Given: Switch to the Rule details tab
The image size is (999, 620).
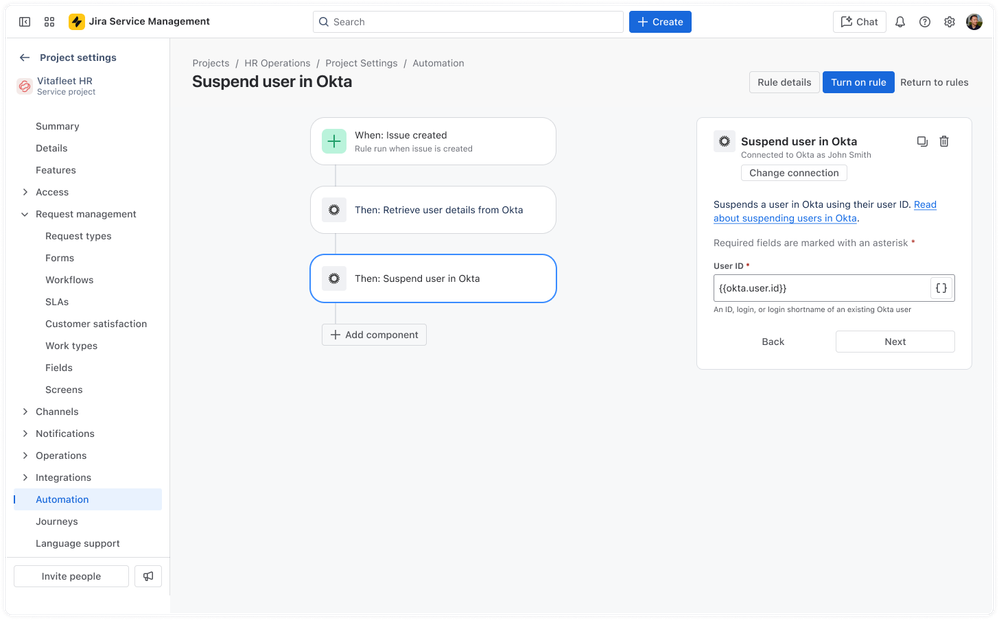Looking at the screenshot, I should 783,82.
